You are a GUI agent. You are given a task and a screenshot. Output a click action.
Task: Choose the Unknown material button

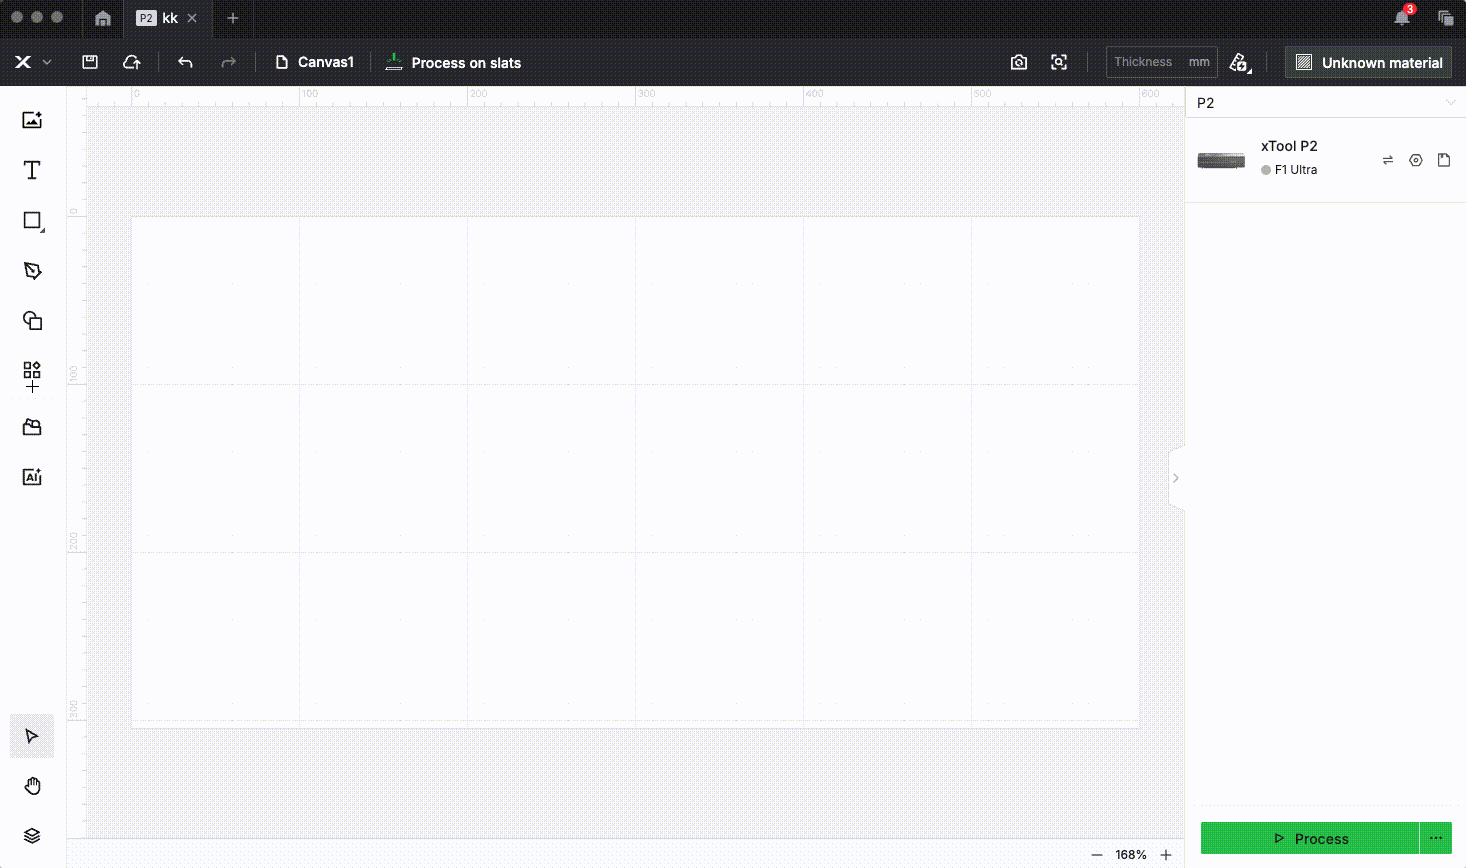click(x=1369, y=62)
